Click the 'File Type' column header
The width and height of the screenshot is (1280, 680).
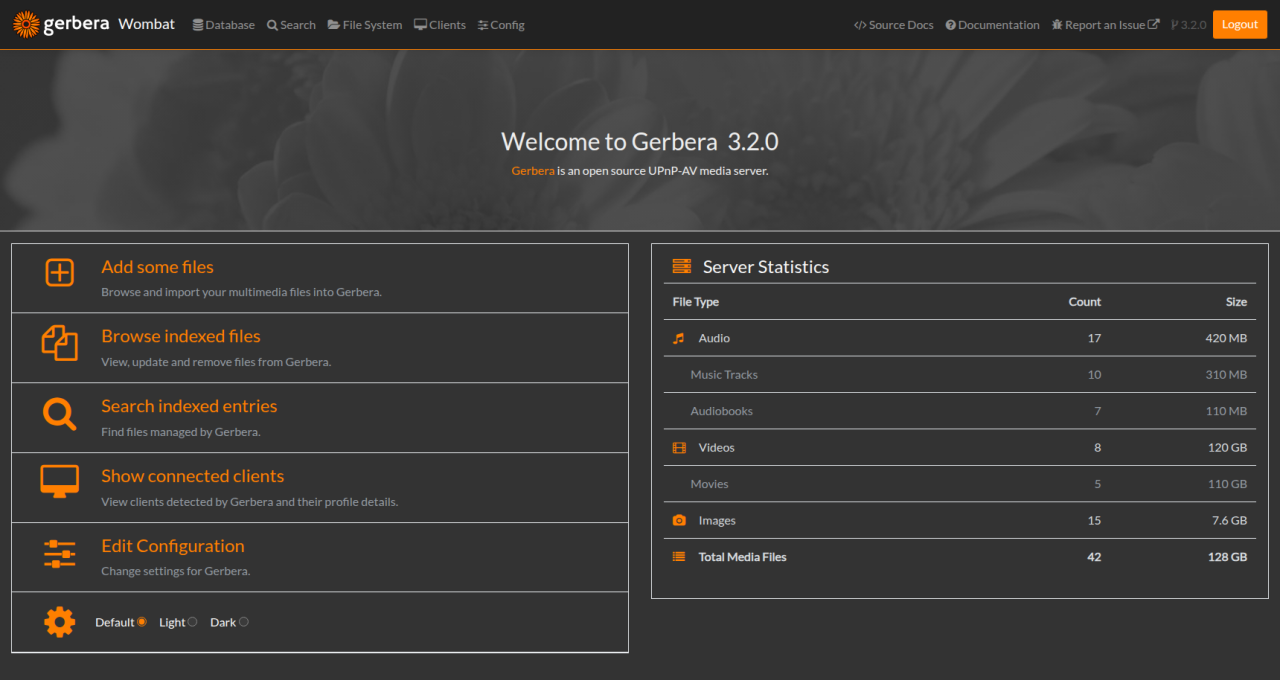696,302
